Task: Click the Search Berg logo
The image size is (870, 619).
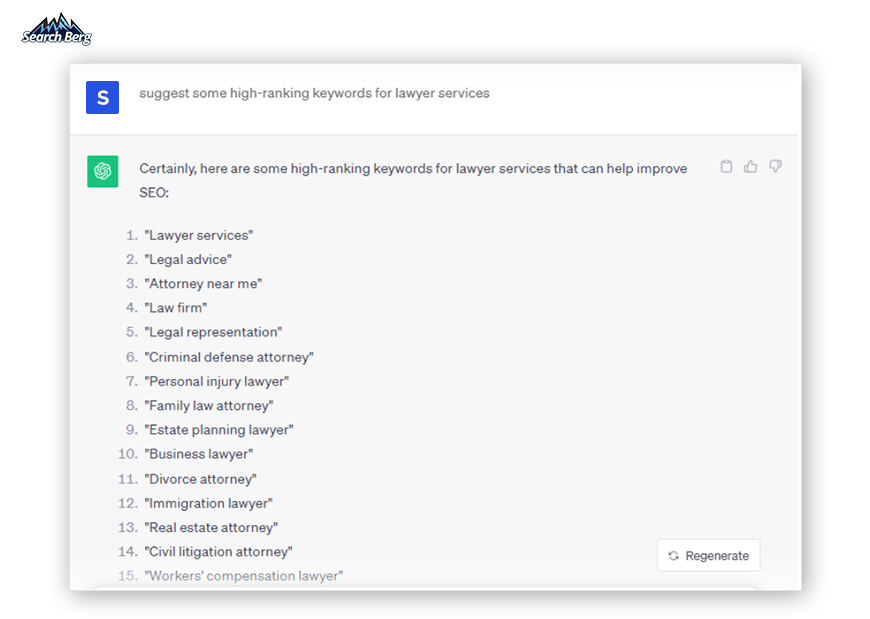Action: (x=57, y=29)
